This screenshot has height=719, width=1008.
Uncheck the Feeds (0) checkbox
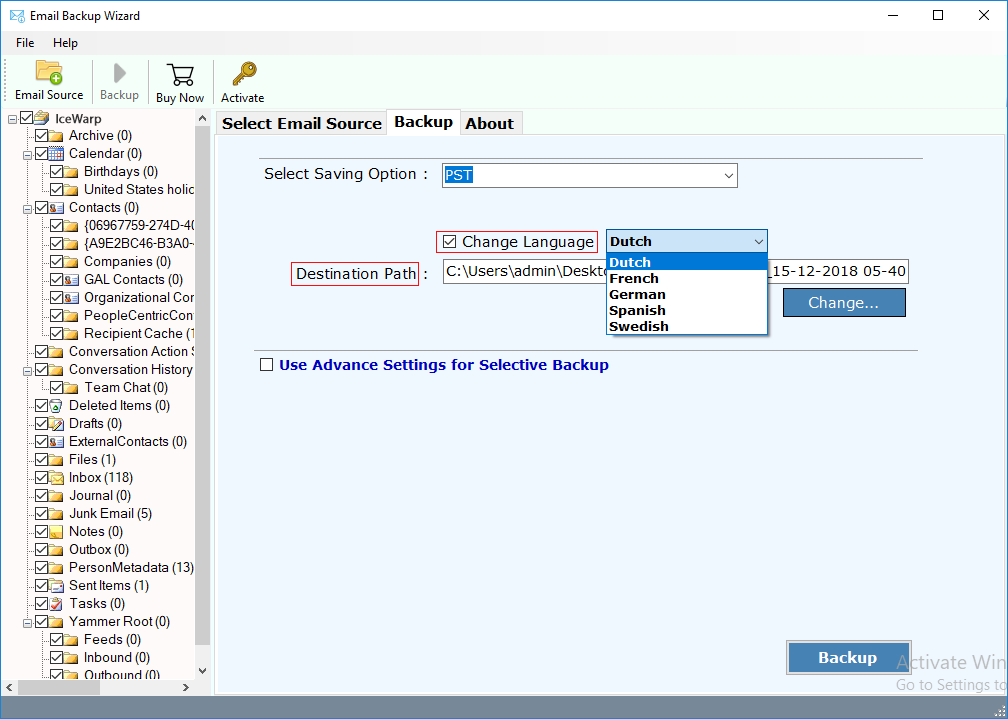pyautogui.click(x=57, y=640)
